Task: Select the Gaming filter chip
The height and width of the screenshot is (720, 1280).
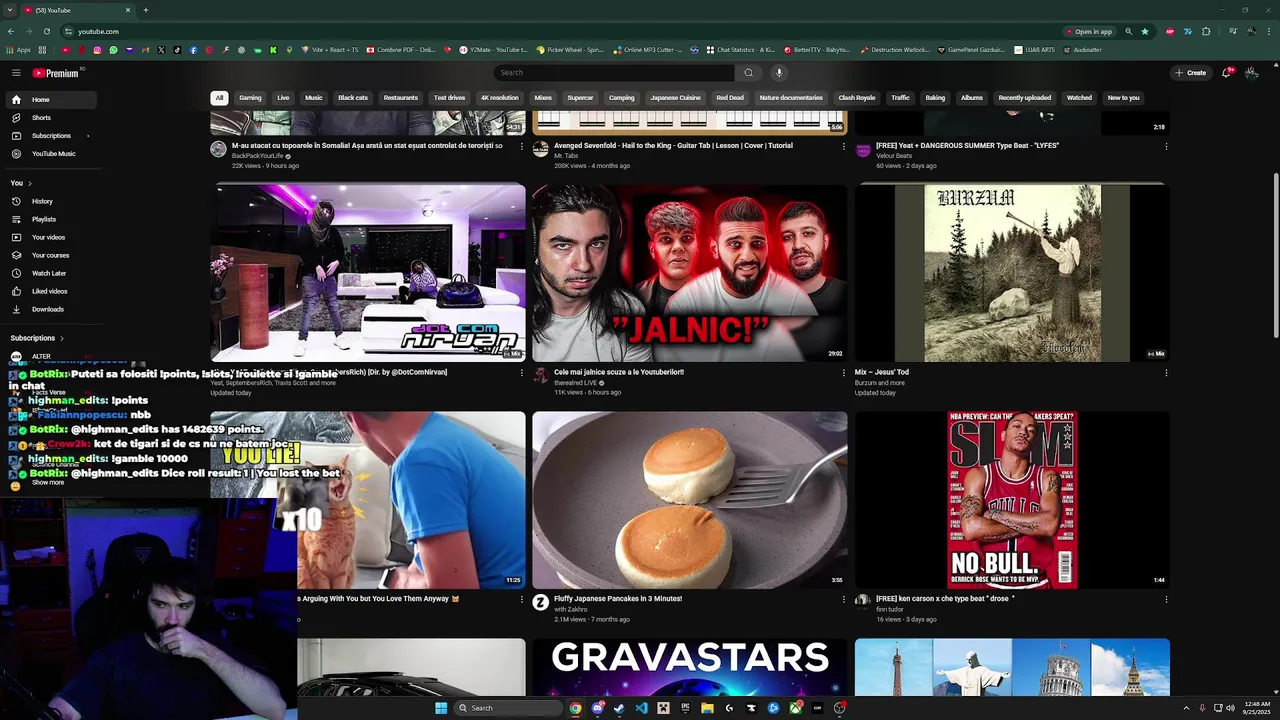Action: pyautogui.click(x=250, y=98)
